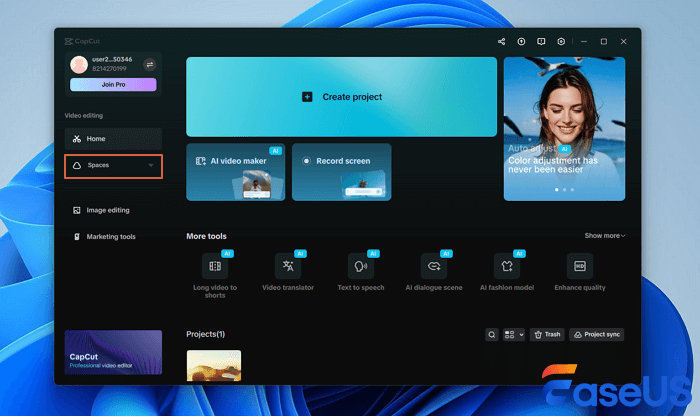Expand the Show more tools chevron
Viewport: 700px width, 416px height.
click(x=605, y=236)
